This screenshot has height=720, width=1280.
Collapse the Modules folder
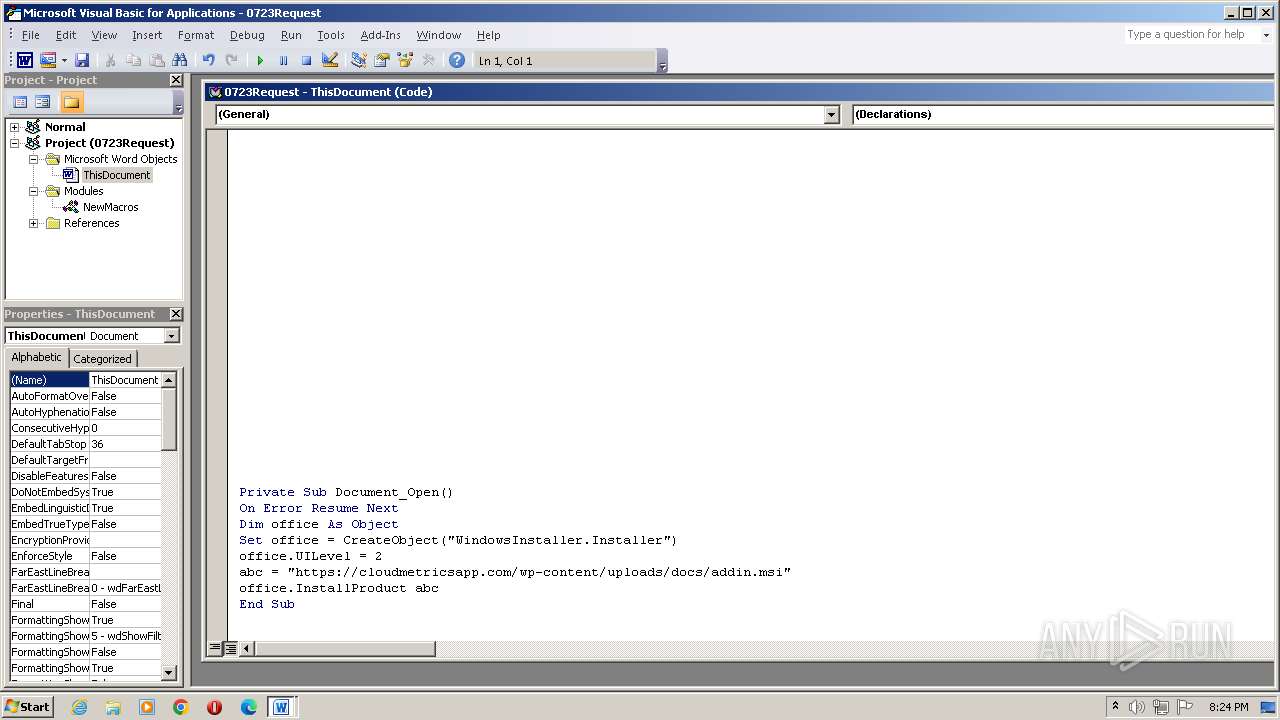(33, 191)
